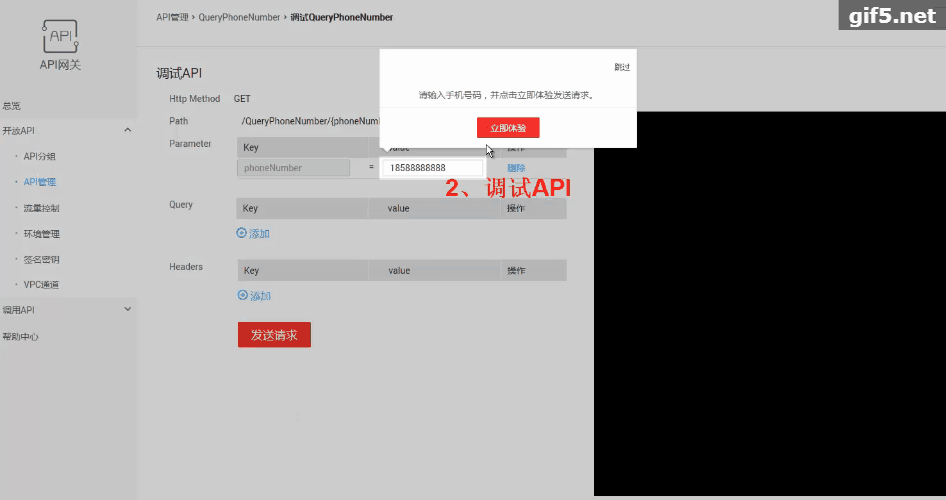Click the plus icon beside Query 添加
This screenshot has width=946, height=500.
pos(241,233)
